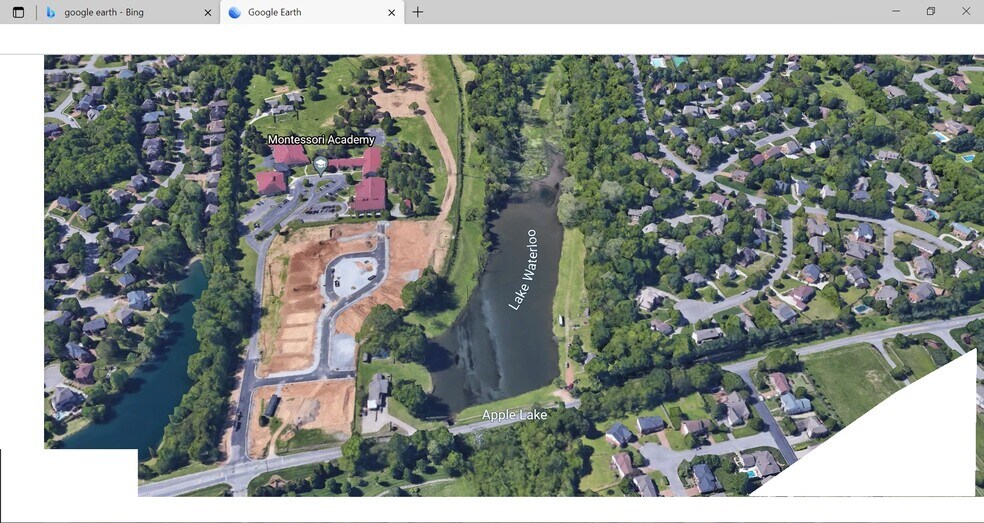Click the school graduation-cap map marker
This screenshot has height=523, width=984.
(x=320, y=163)
